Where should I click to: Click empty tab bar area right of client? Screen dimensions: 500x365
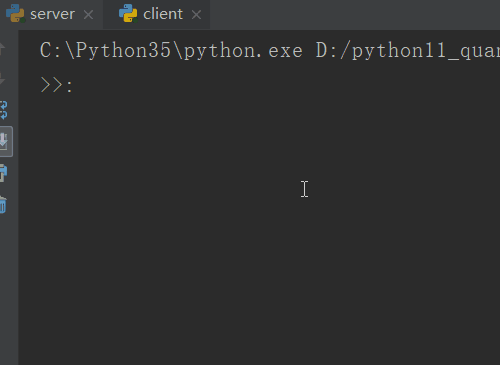click(x=355, y=15)
